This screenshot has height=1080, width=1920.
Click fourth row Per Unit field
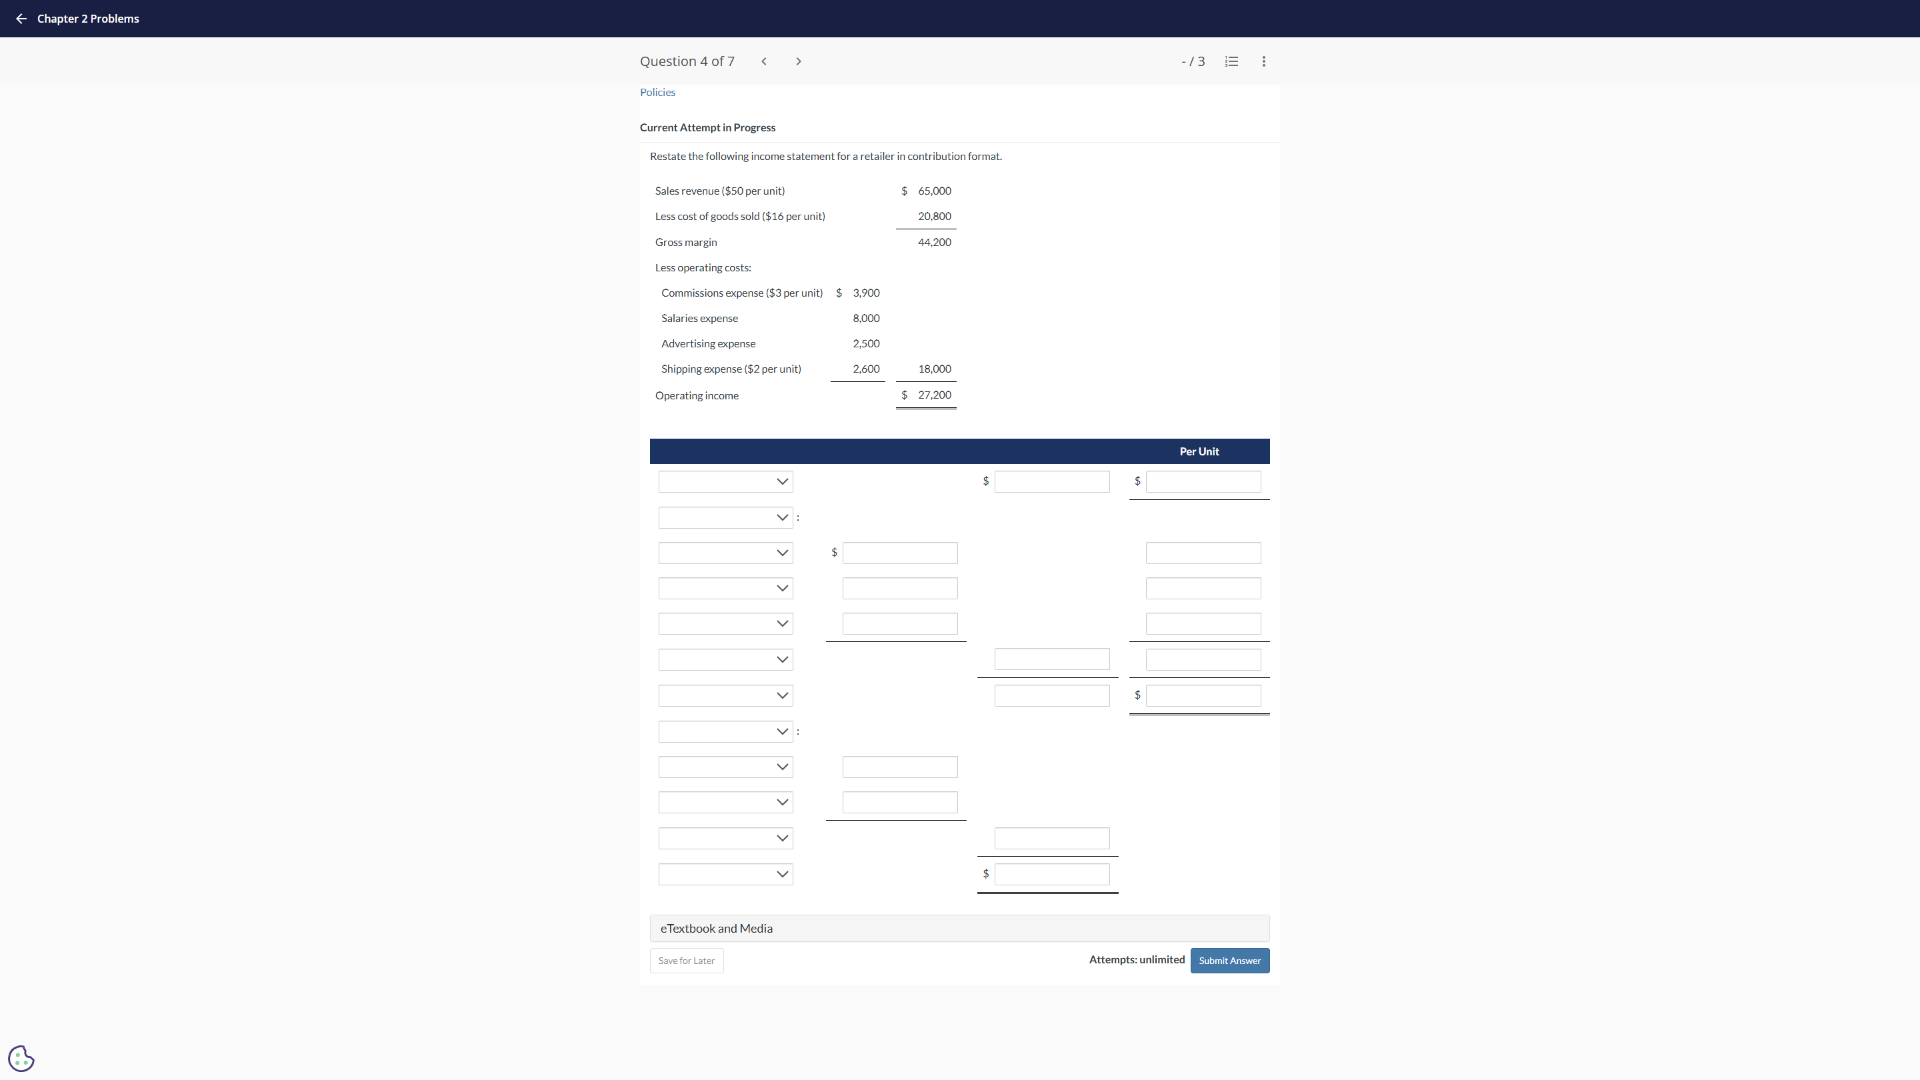(1204, 589)
